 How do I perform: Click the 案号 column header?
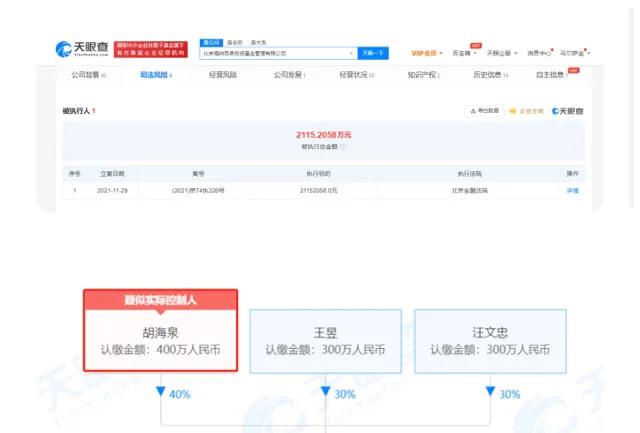[198, 173]
